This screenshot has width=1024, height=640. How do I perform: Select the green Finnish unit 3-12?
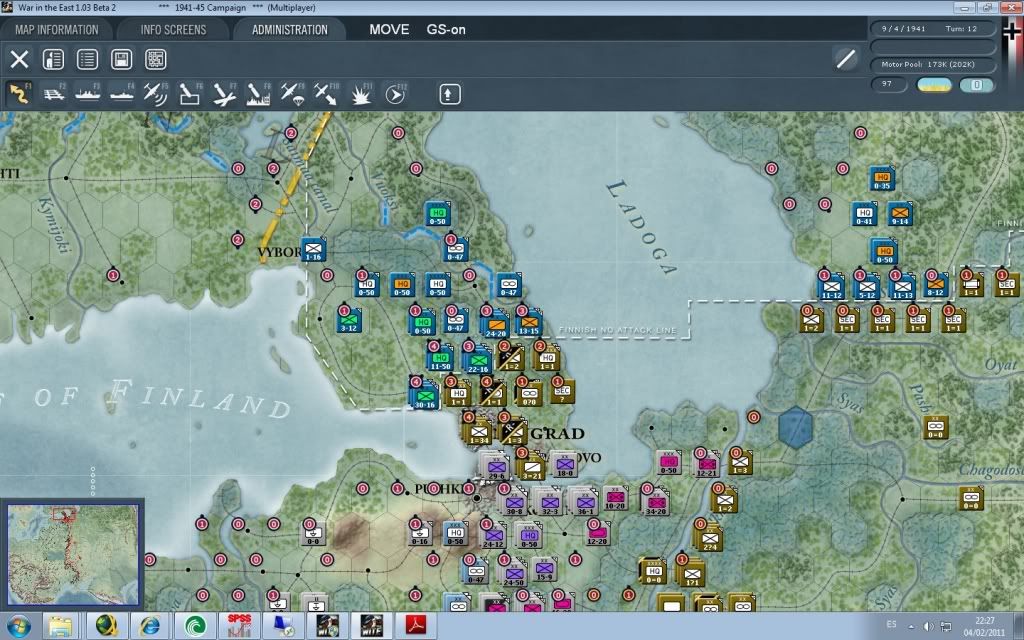[349, 319]
